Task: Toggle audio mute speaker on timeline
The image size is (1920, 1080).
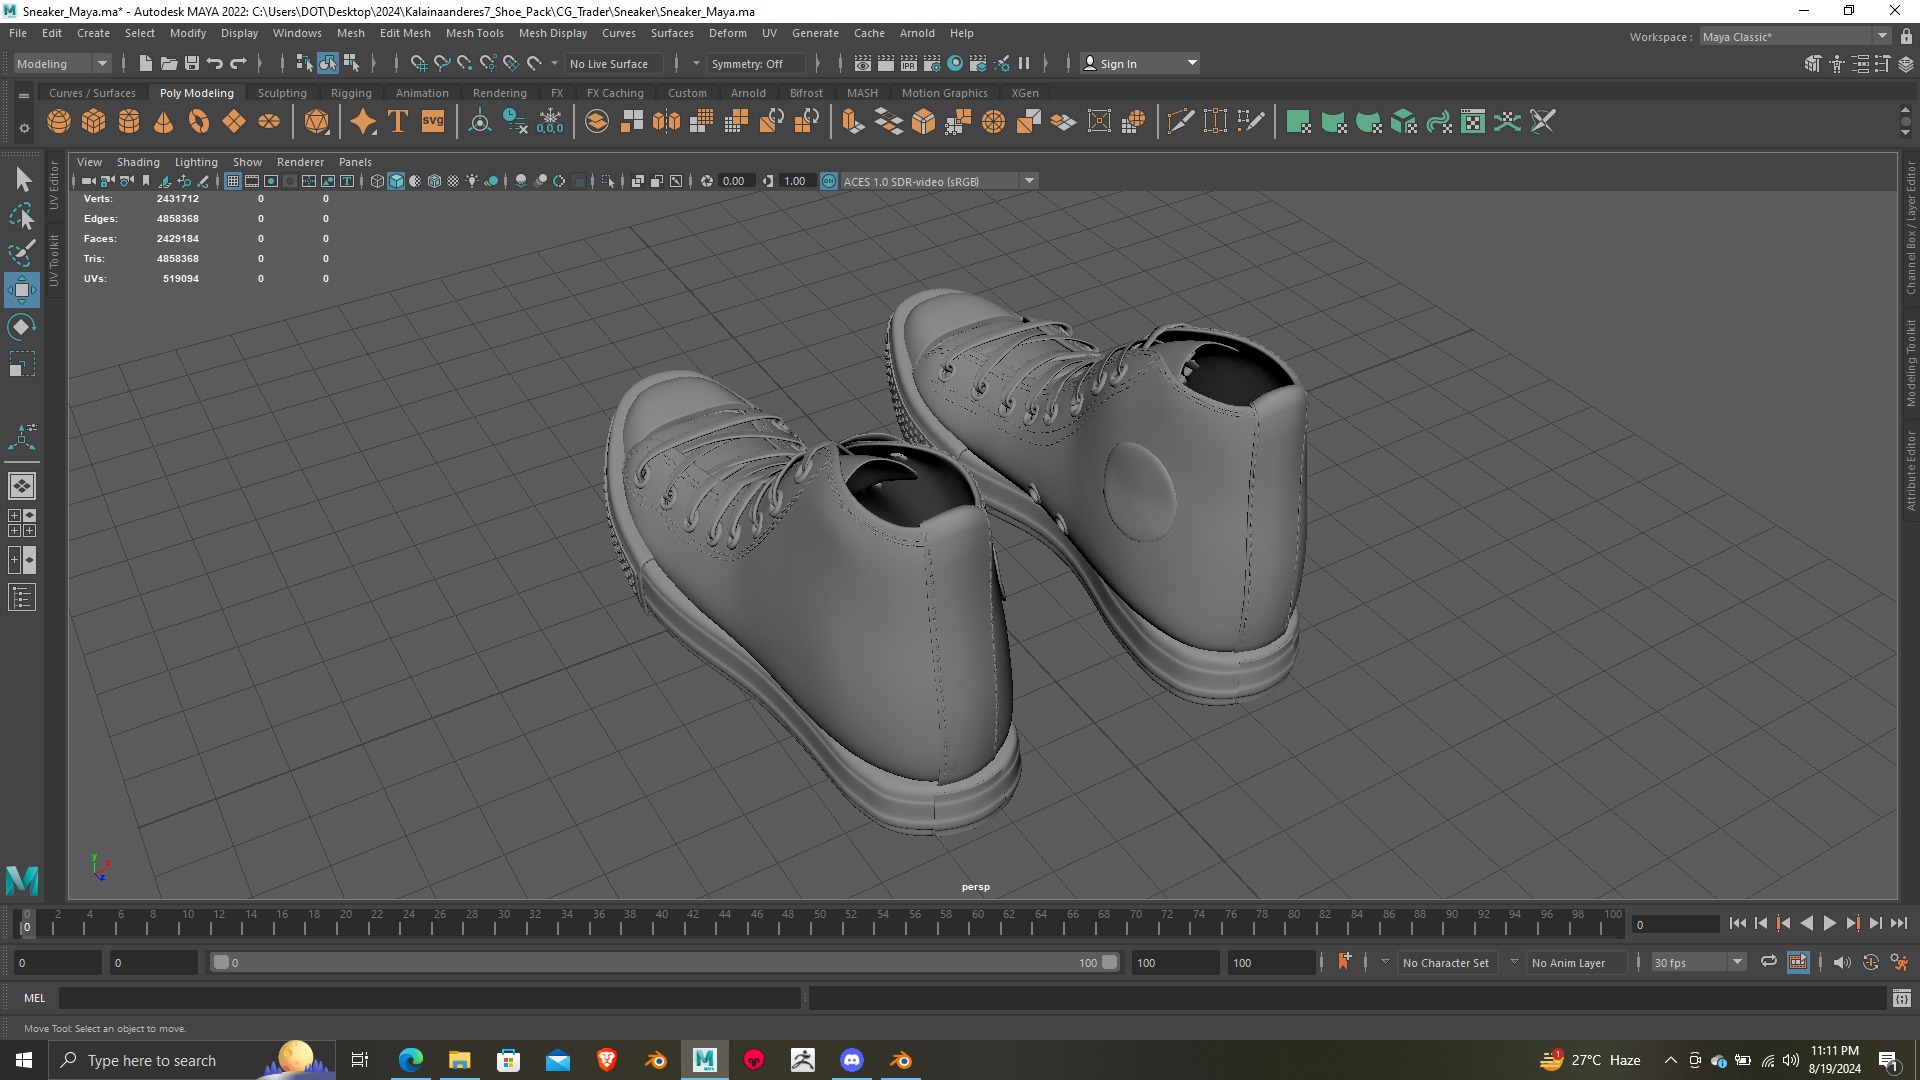Action: click(x=1842, y=962)
